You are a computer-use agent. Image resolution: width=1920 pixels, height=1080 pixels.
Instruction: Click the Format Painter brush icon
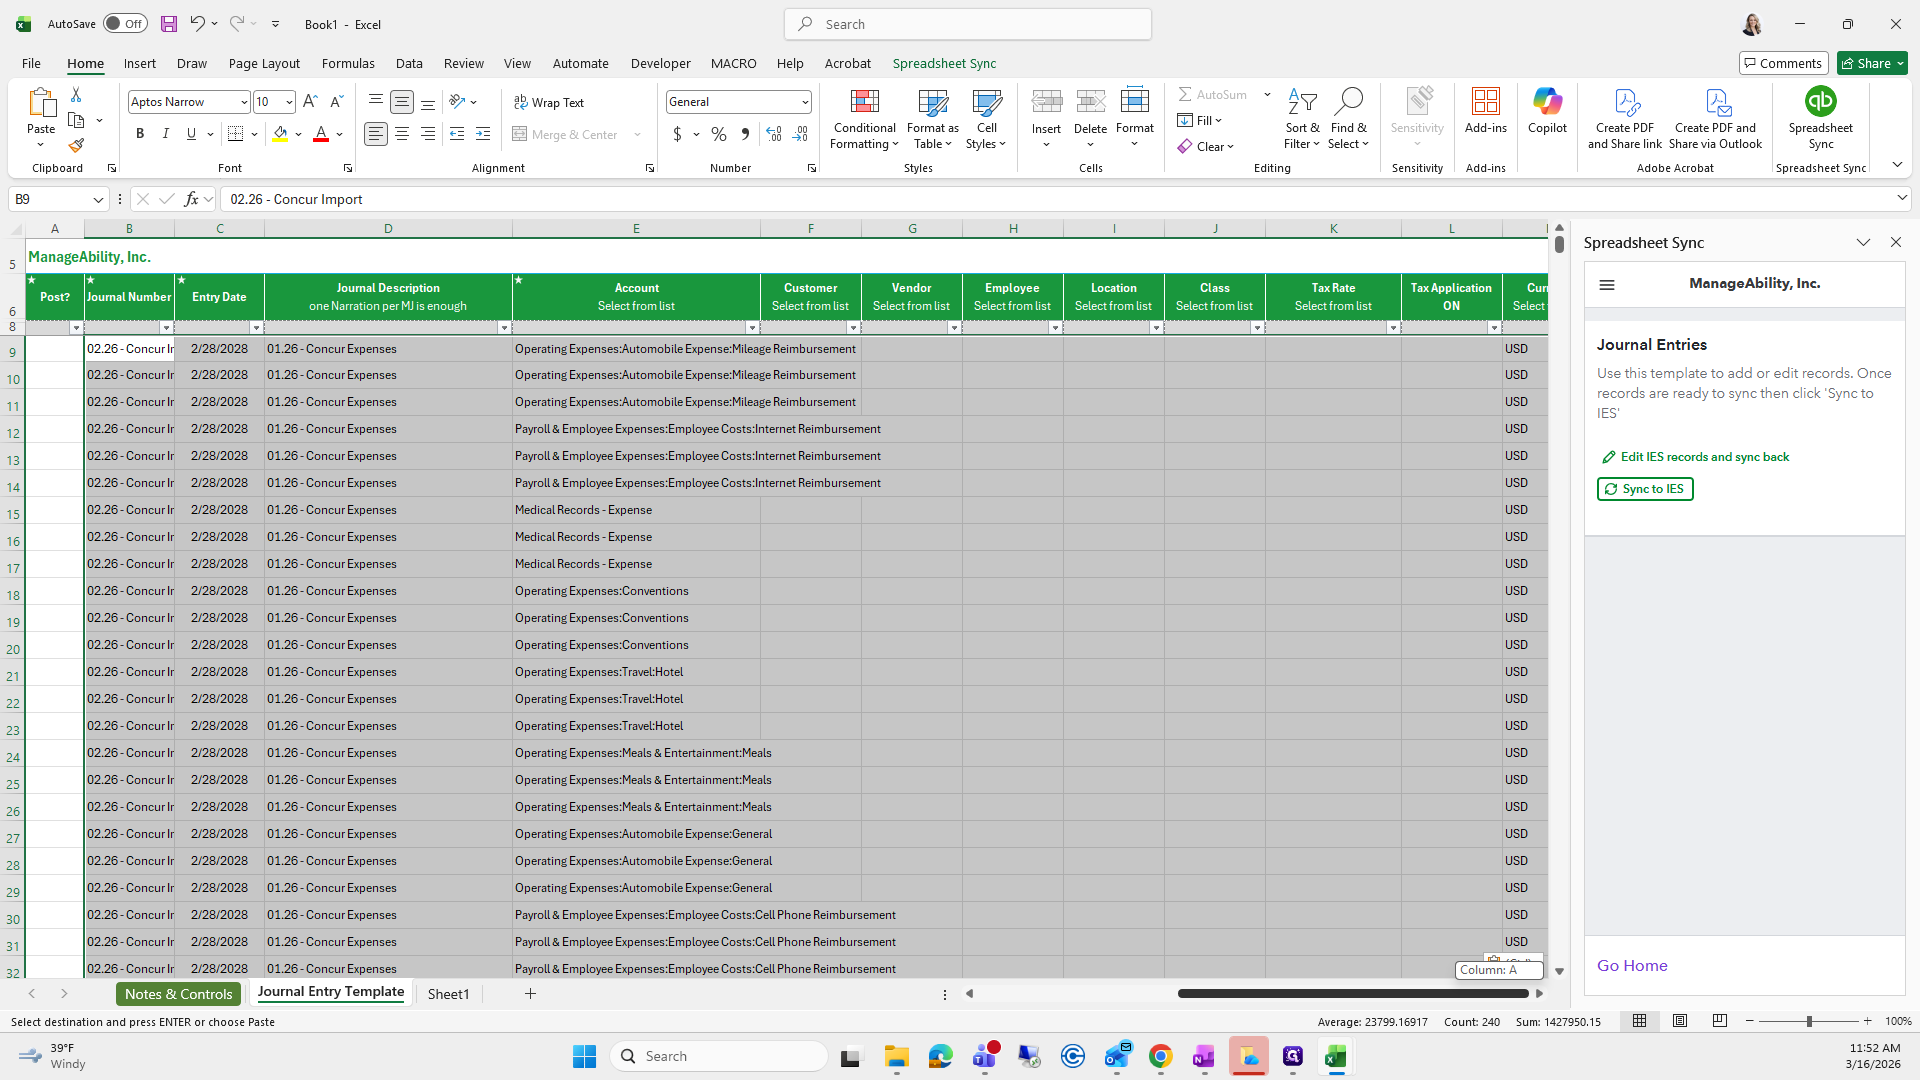tap(76, 146)
